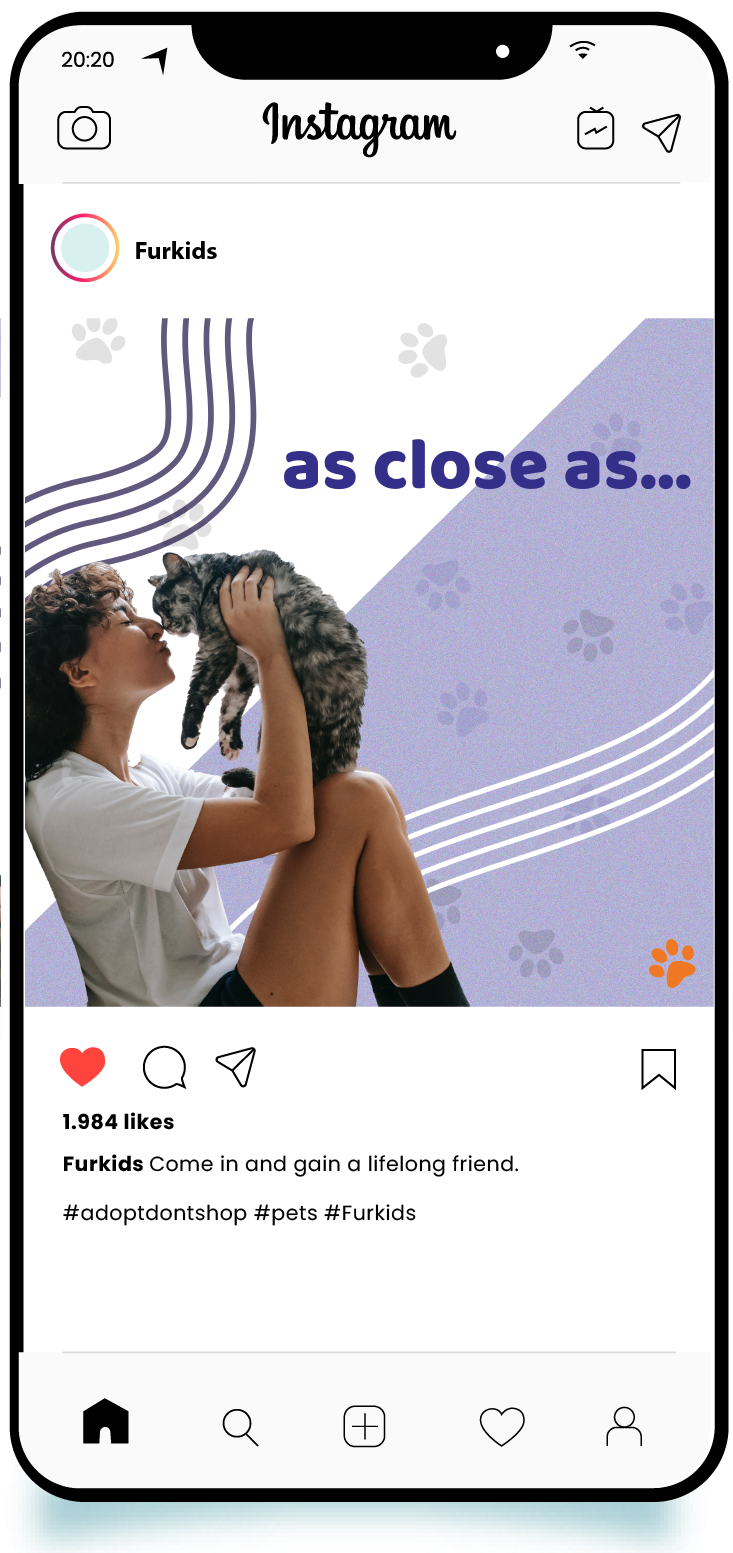Tap the #pets hashtag
Viewport: 733px width, 1553px height.
pos(286,1213)
